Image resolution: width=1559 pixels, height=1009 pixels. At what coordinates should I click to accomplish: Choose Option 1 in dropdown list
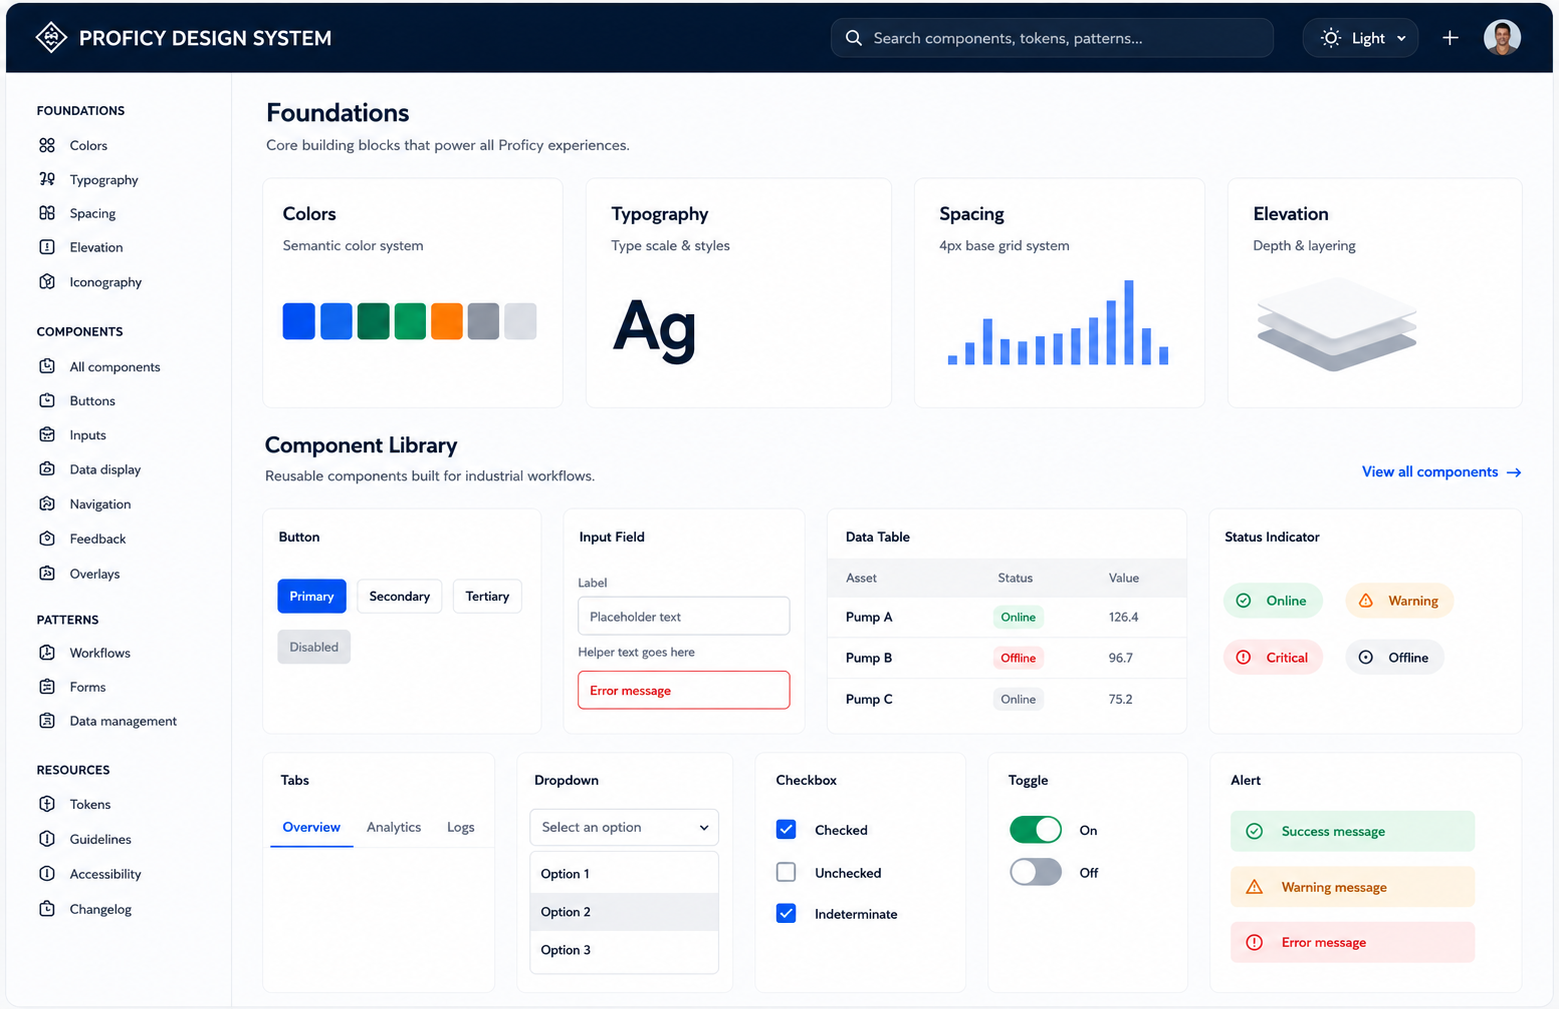pyautogui.click(x=624, y=873)
